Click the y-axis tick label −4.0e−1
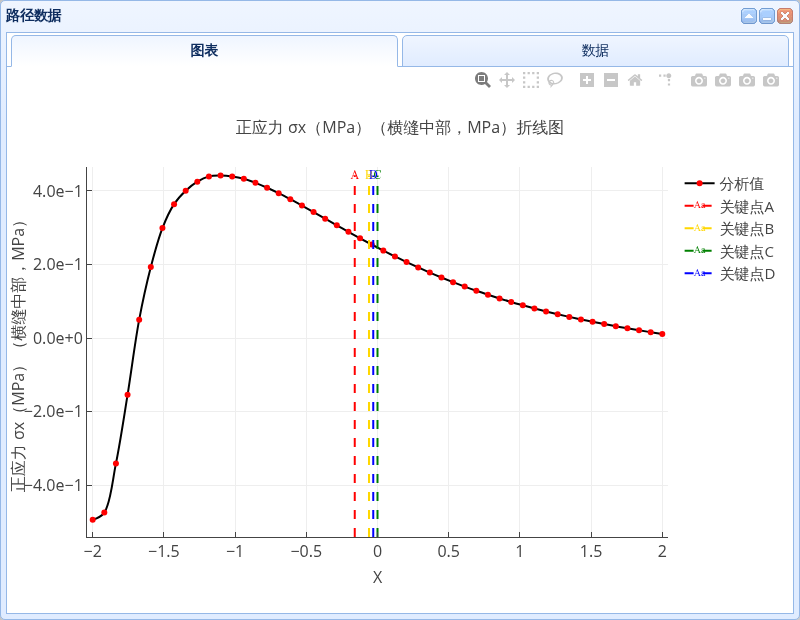This screenshot has width=800, height=620. 53,485
